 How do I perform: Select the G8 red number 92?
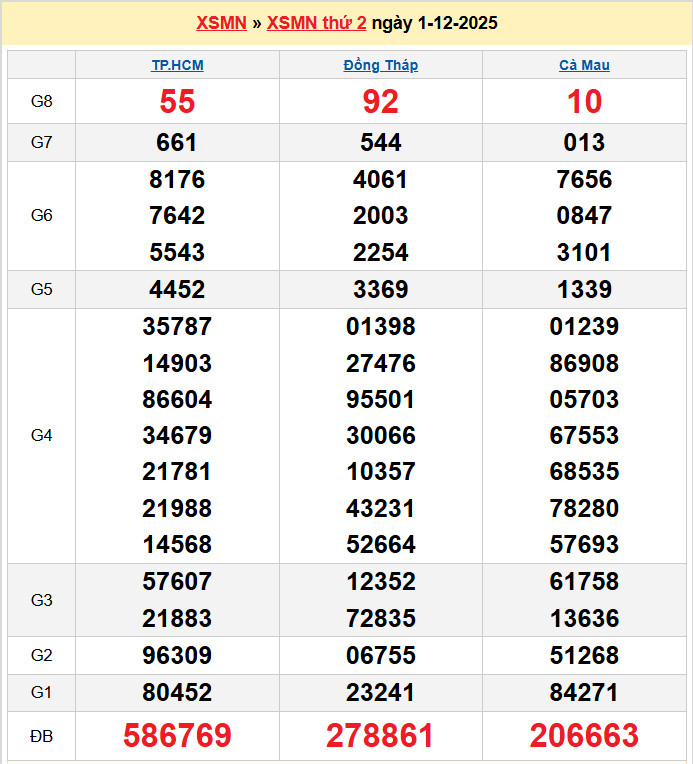[x=380, y=101]
